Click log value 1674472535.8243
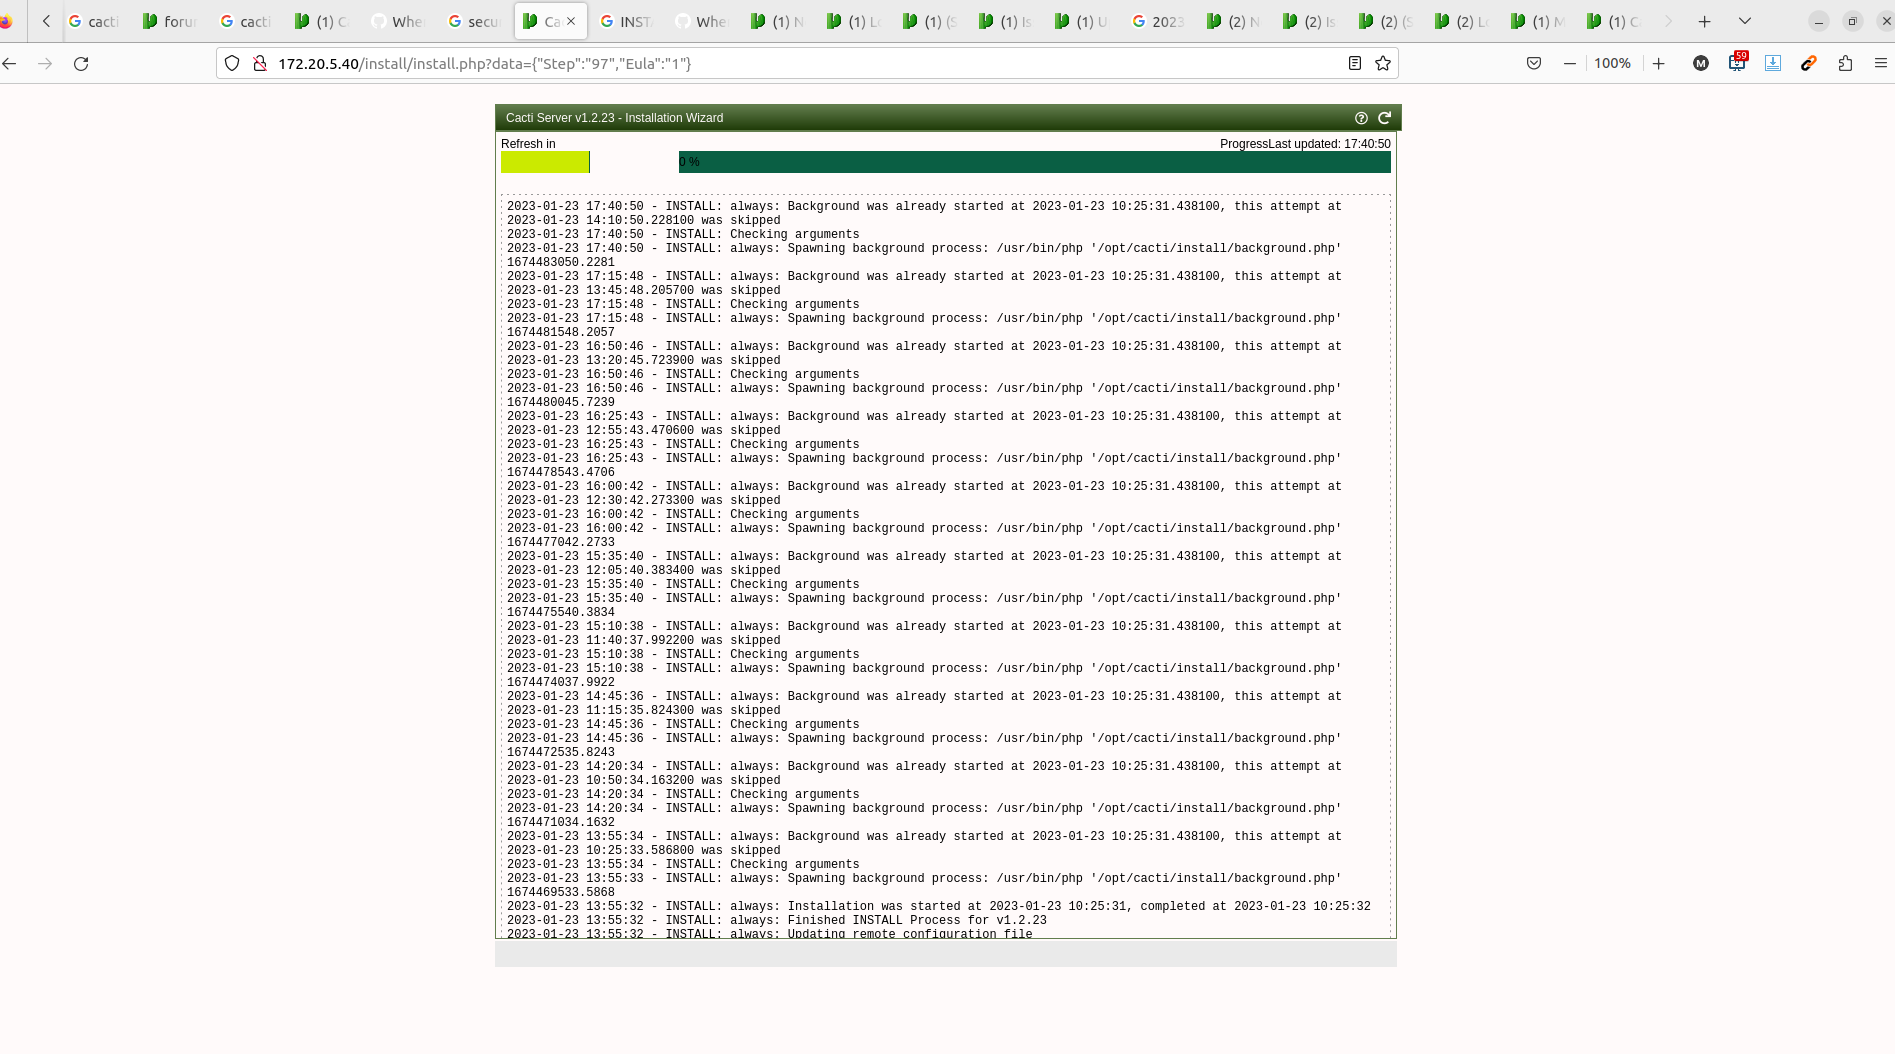The image size is (1895, 1054). pyautogui.click(x=561, y=752)
